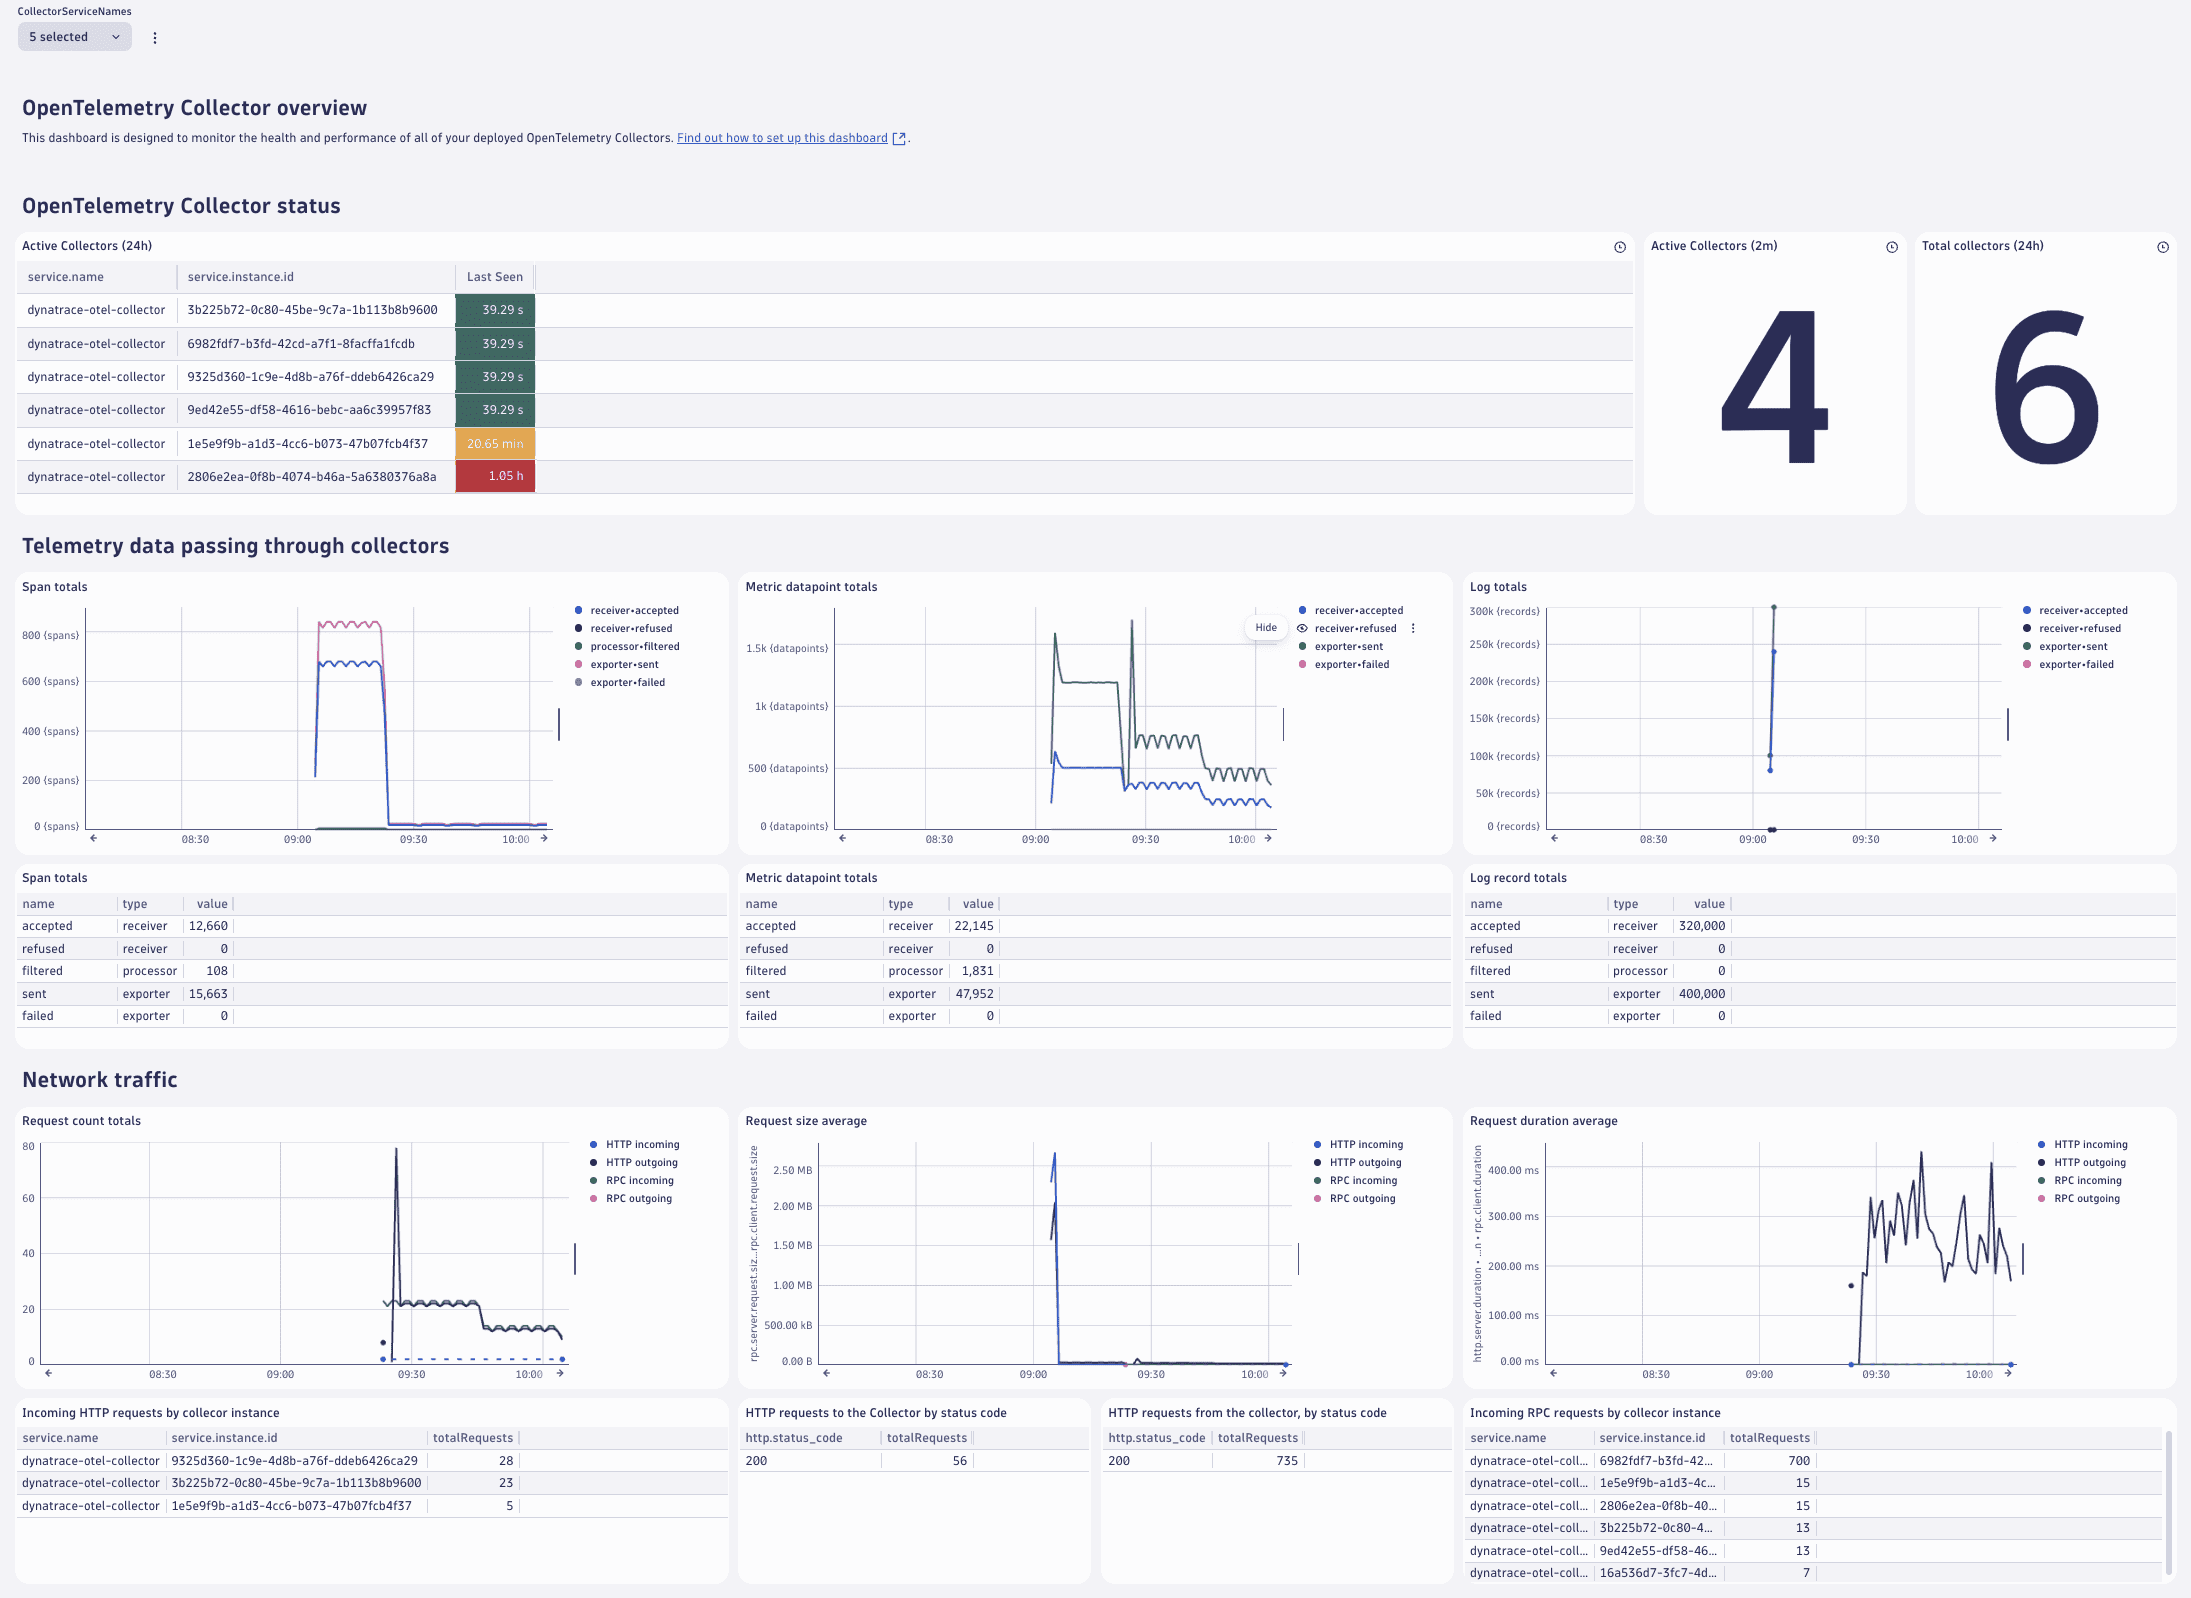Pan Request count totals chart back with left arrow

48,1374
